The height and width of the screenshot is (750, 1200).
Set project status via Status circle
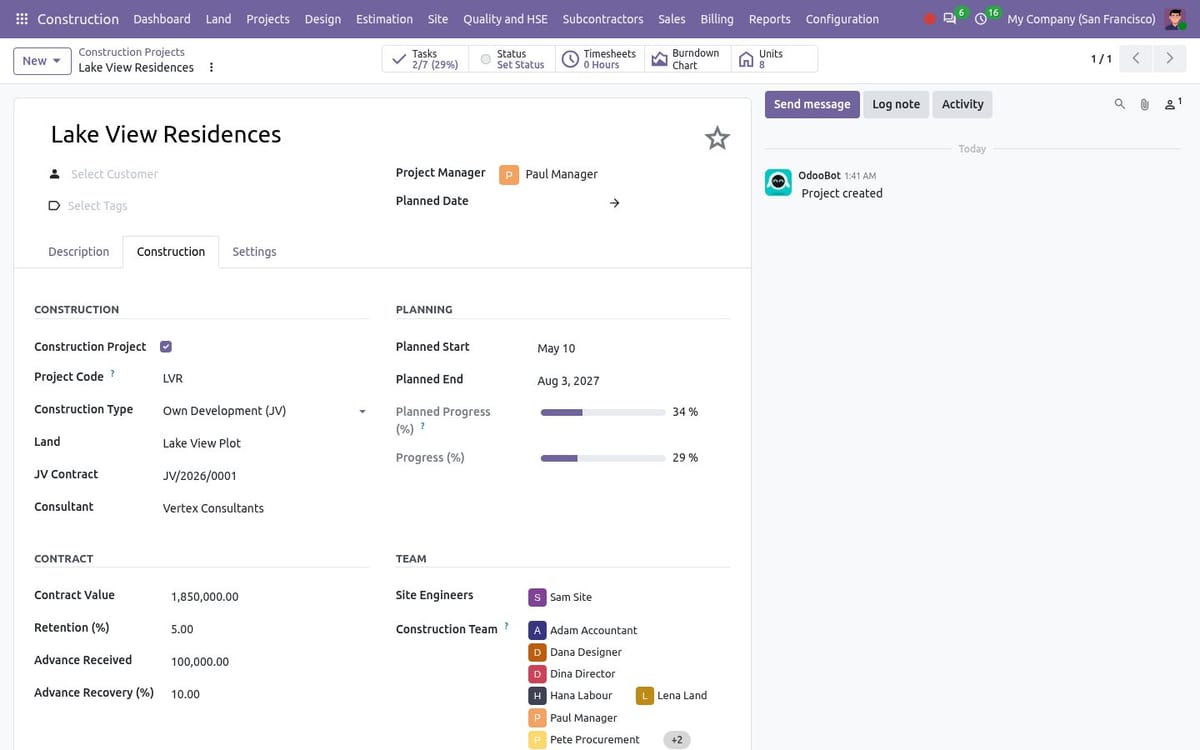pos(486,59)
